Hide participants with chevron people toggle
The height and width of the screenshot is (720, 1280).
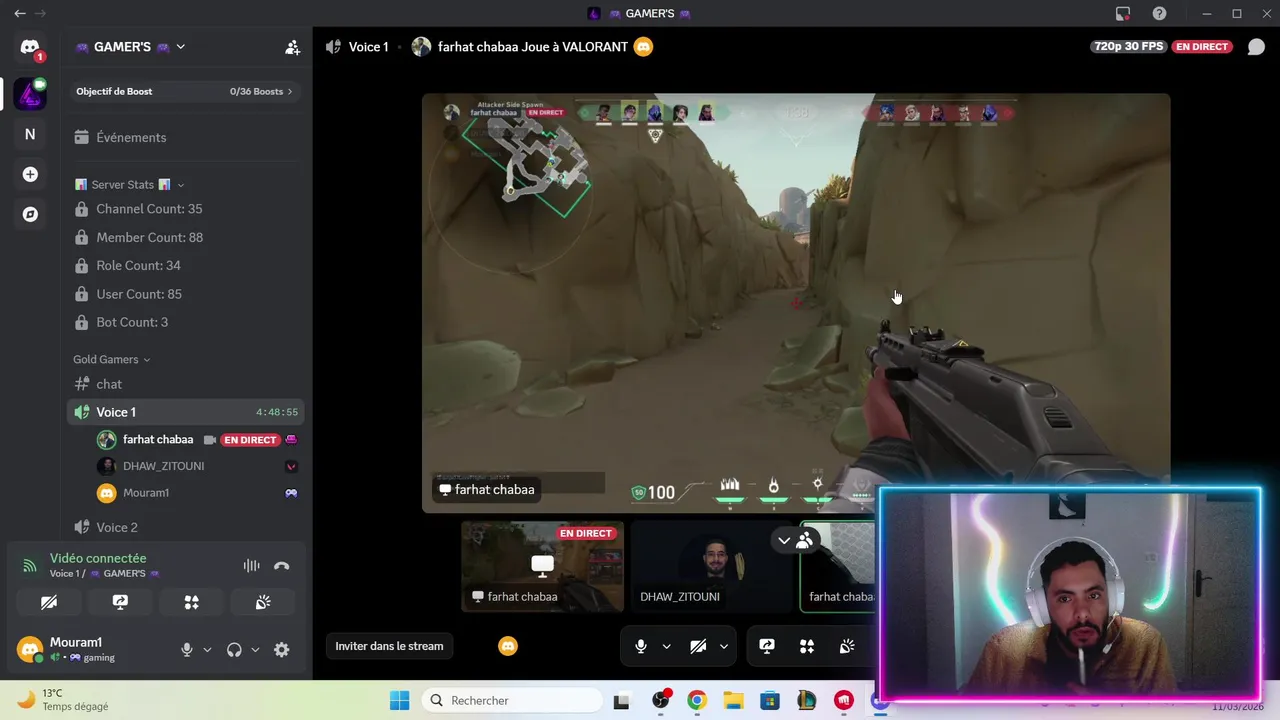coord(795,540)
